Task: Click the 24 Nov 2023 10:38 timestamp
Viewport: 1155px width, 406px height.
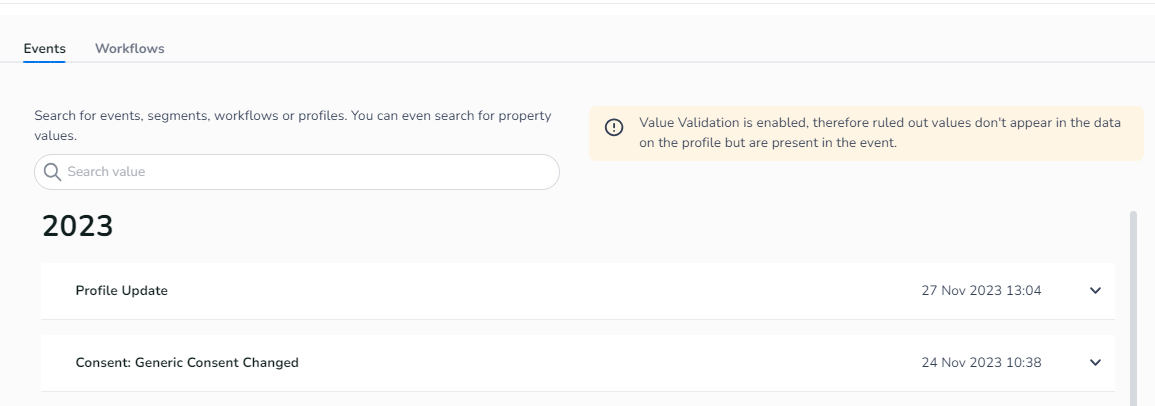Action: tap(981, 363)
